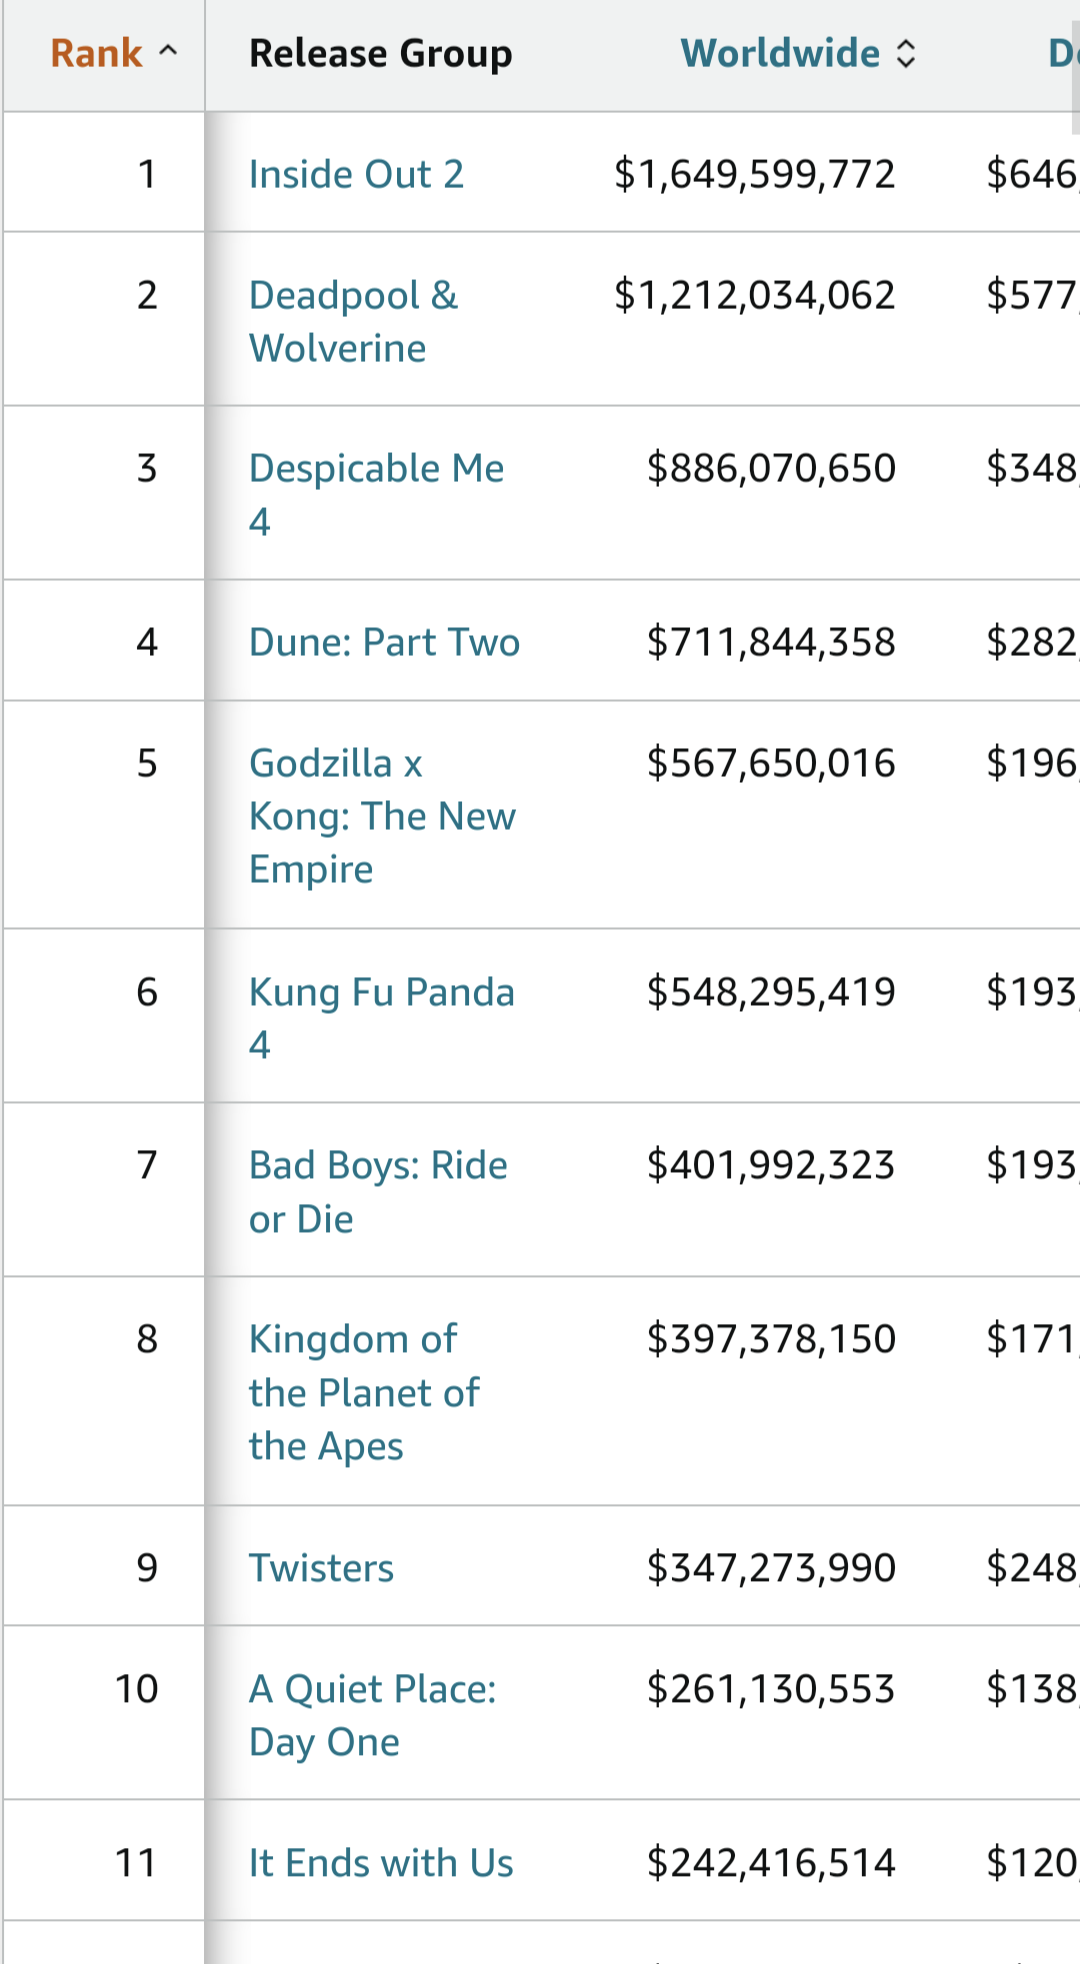This screenshot has width=1080, height=1964.
Task: Open It Ends with Us link
Action: coord(381,1863)
